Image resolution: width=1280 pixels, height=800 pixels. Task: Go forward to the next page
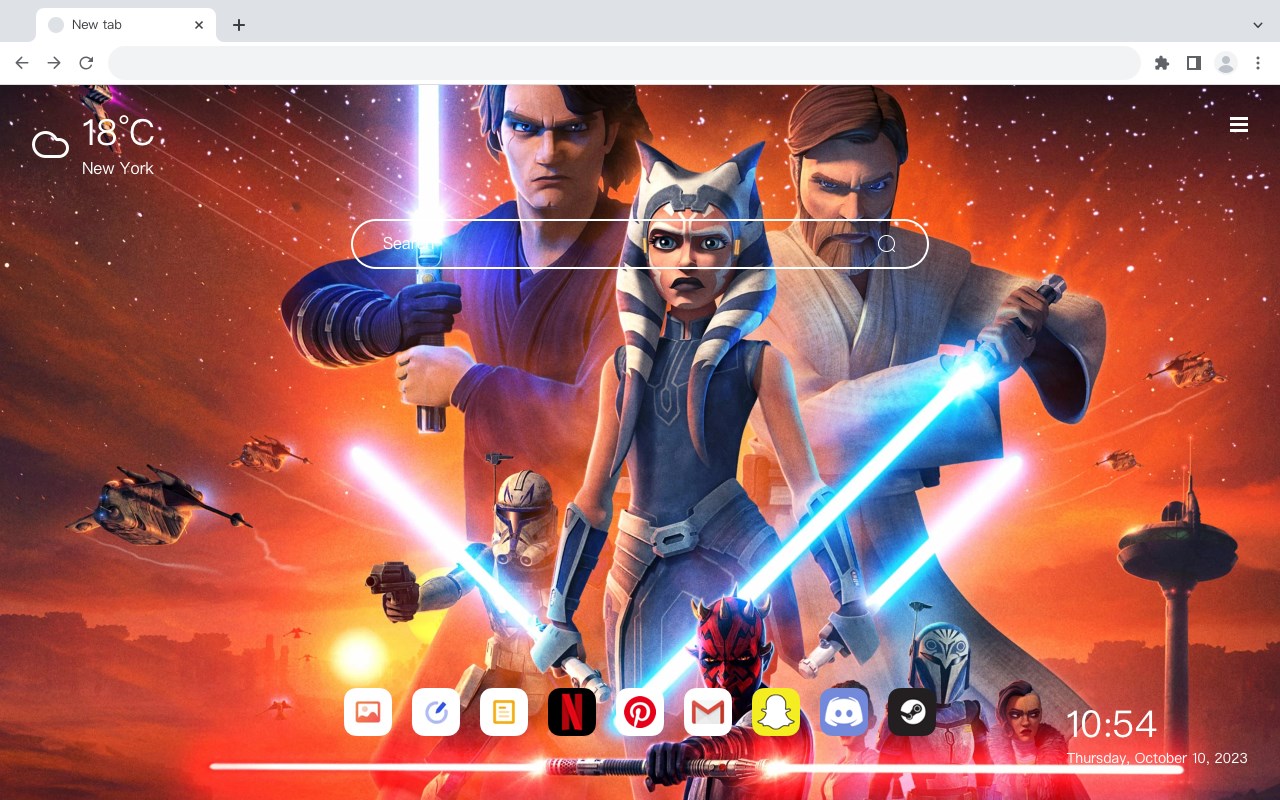[54, 63]
